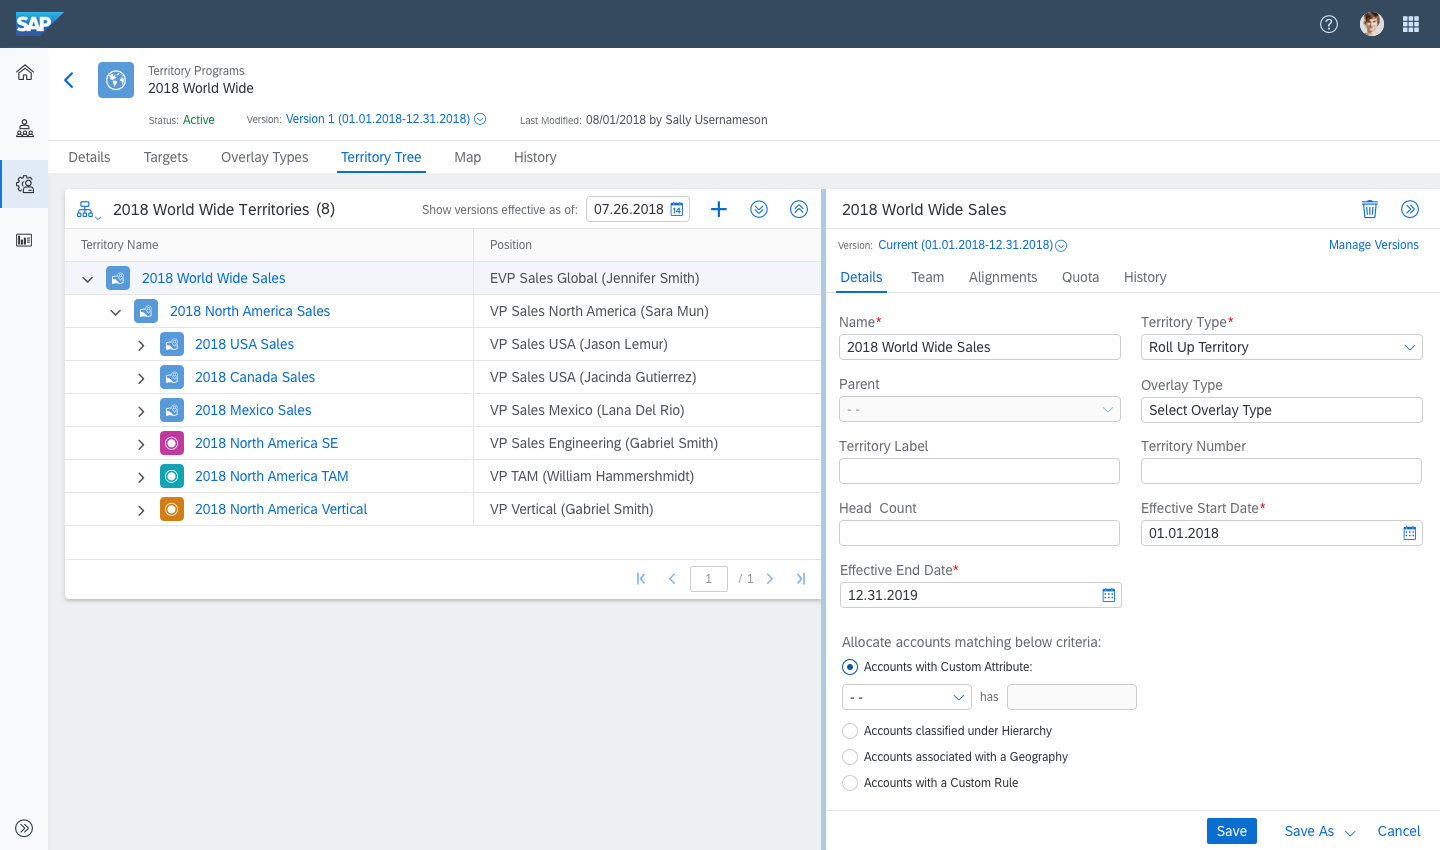Navigate back with the back arrow

pyautogui.click(x=69, y=80)
